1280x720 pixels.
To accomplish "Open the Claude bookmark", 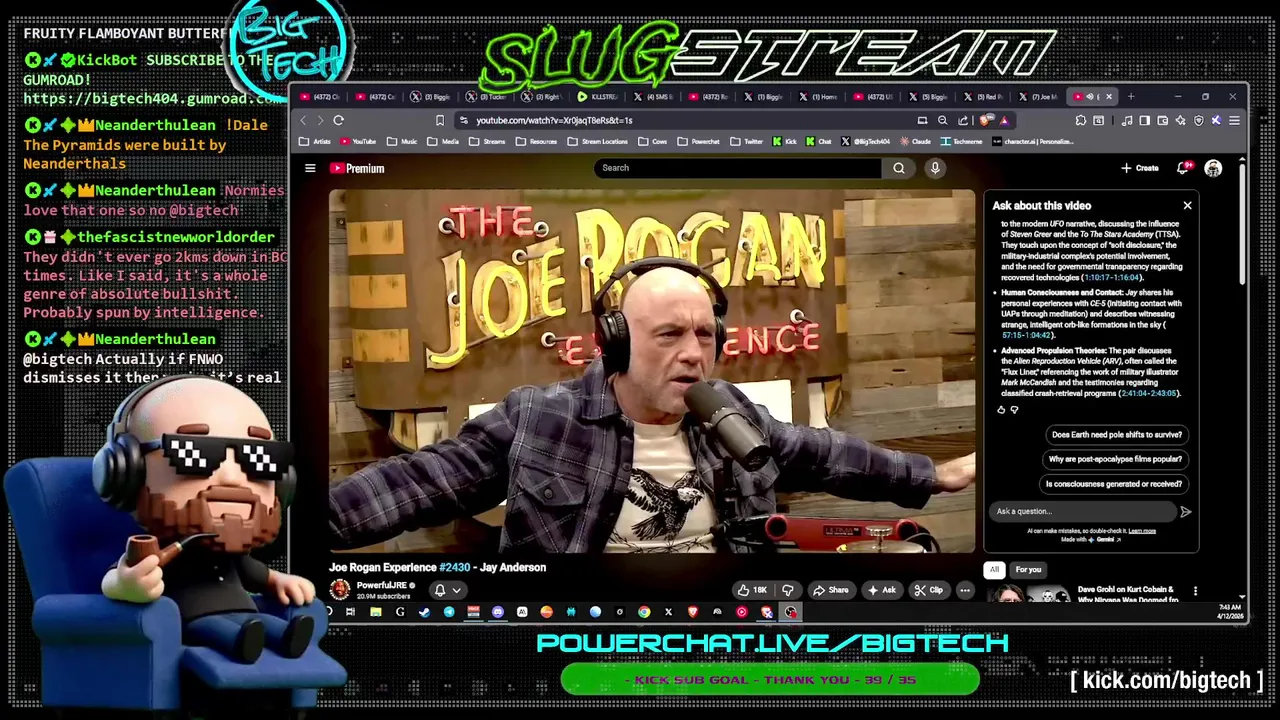I will 915,142.
